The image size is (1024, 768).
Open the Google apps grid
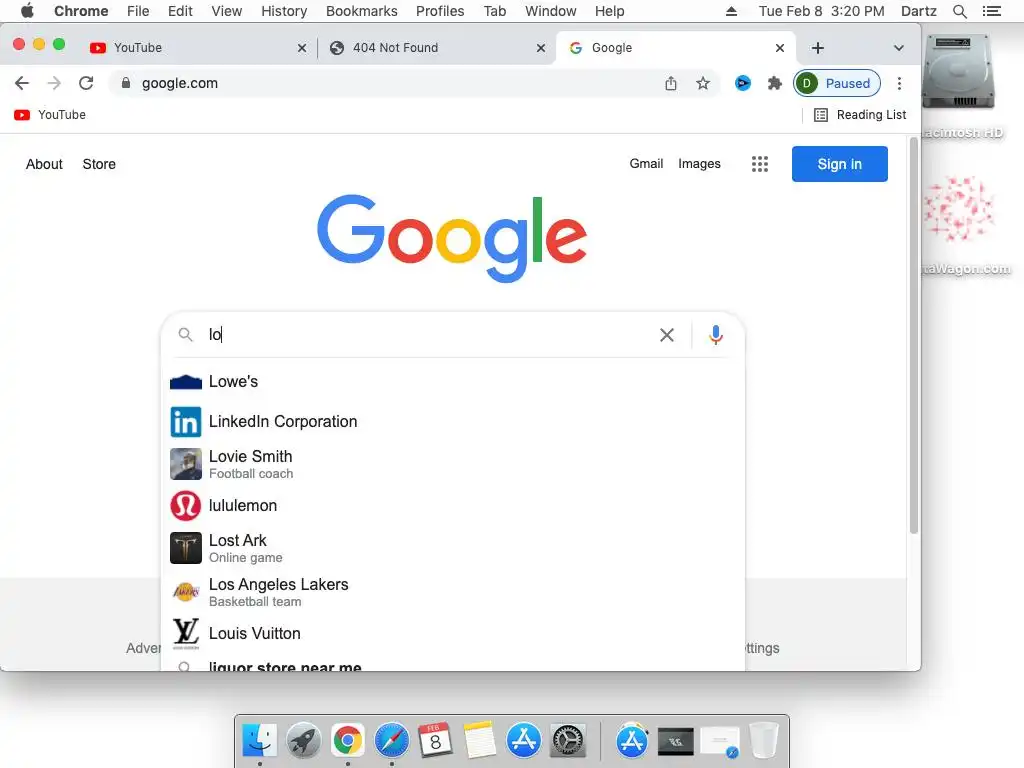coord(760,164)
